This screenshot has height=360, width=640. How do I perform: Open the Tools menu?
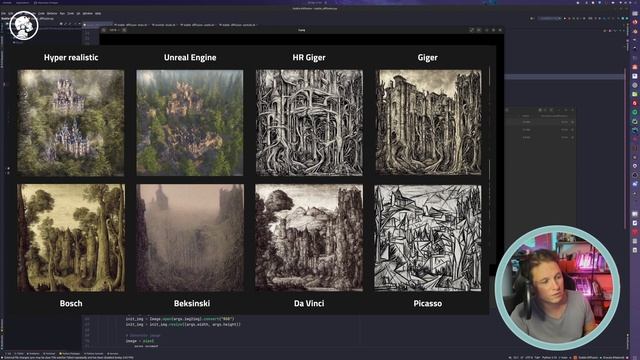71,13
